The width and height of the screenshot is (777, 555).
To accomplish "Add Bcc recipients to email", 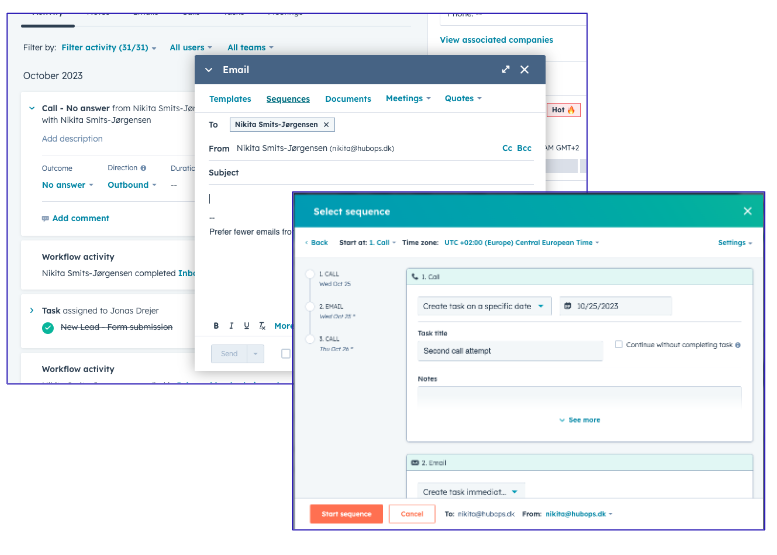I will pos(524,148).
